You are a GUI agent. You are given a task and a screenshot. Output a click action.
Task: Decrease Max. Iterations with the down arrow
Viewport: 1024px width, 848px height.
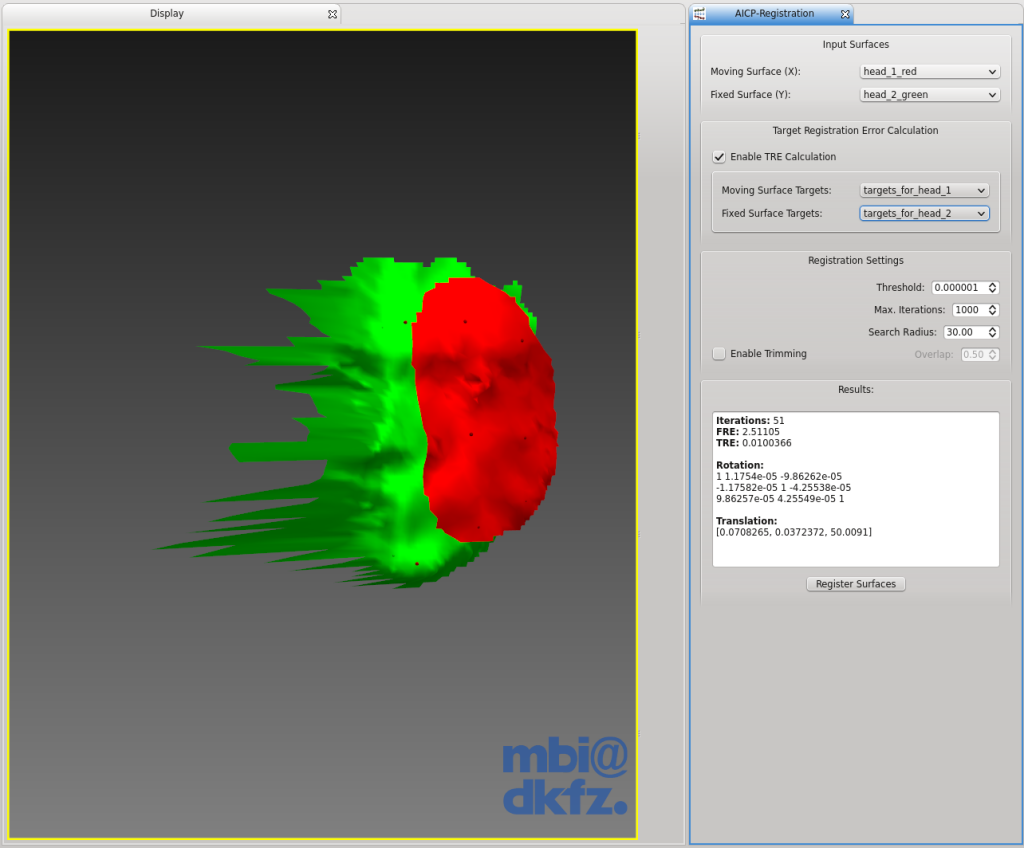[993, 313]
